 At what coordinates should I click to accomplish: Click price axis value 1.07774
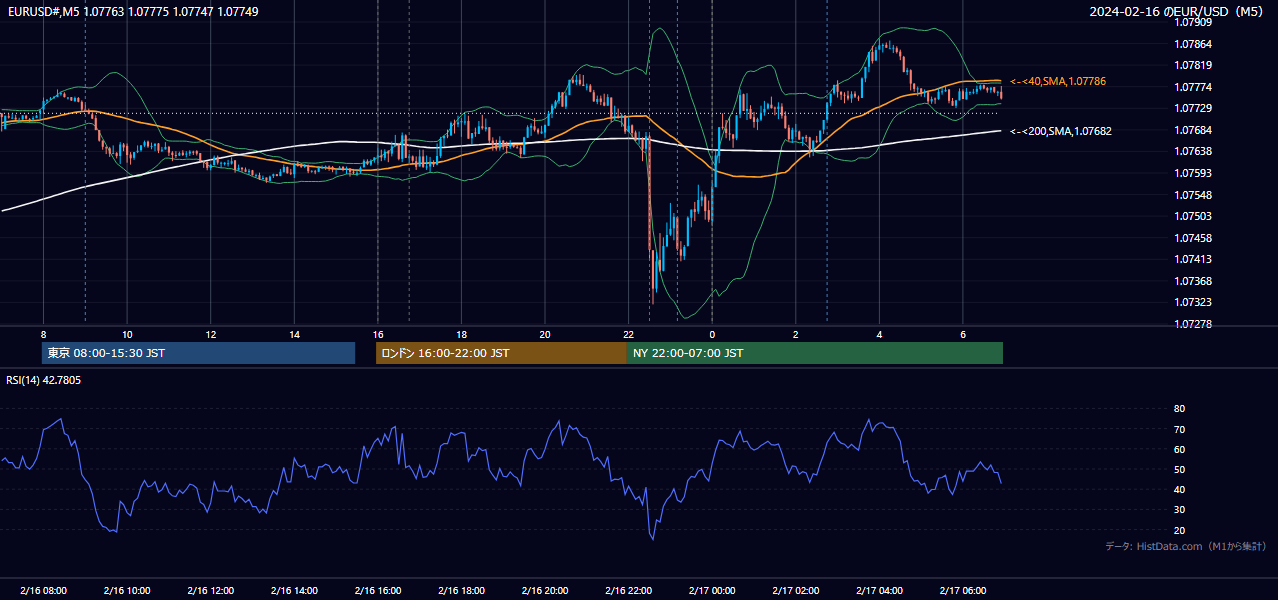pos(1192,87)
